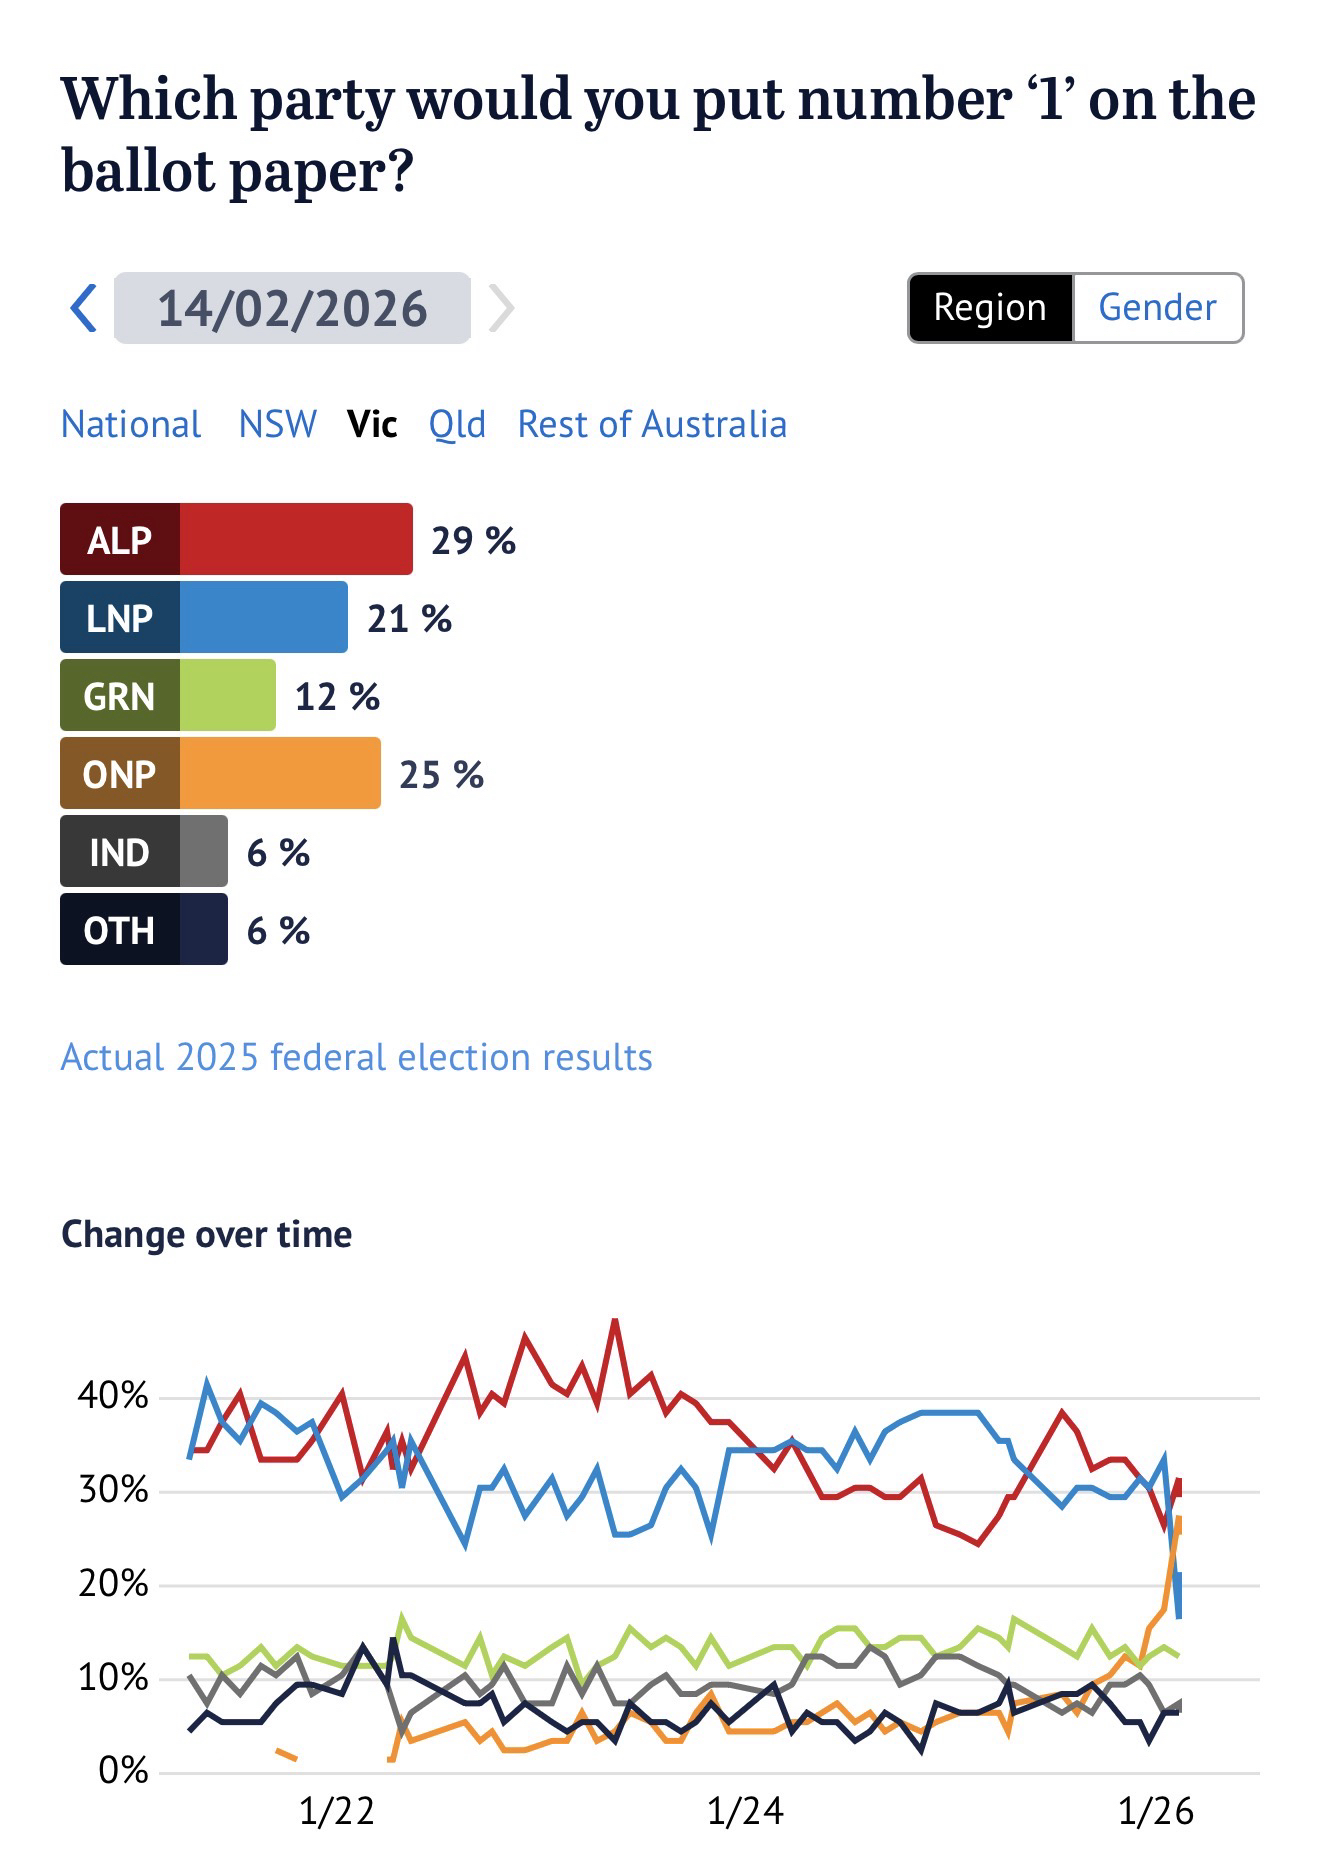Click the dark navy OTH bar

coord(203,930)
